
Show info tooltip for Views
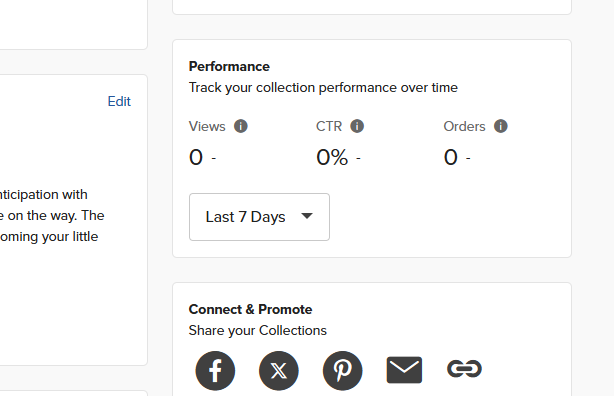[241, 126]
